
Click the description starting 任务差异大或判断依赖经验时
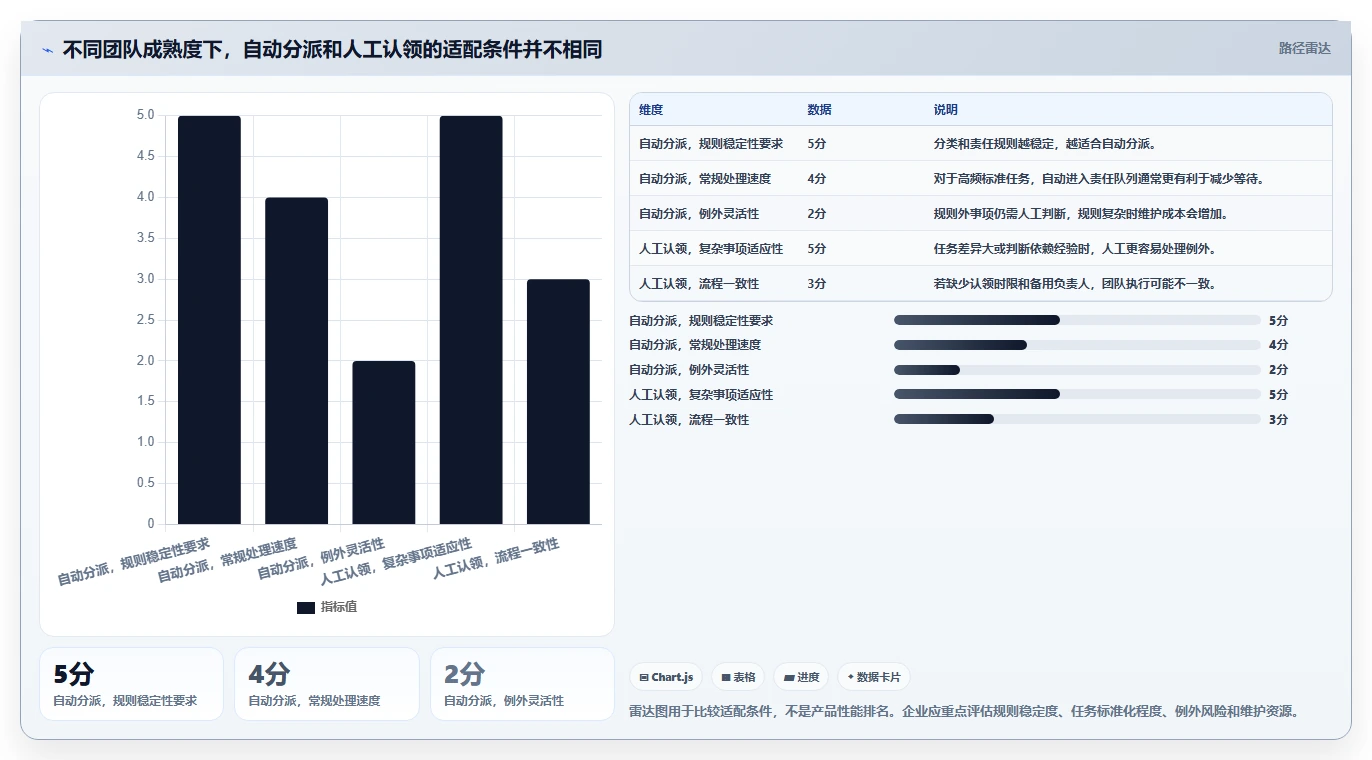click(1075, 249)
